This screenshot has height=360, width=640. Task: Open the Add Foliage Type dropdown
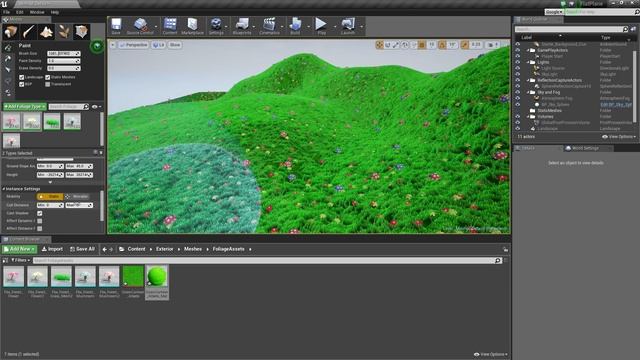coord(24,107)
